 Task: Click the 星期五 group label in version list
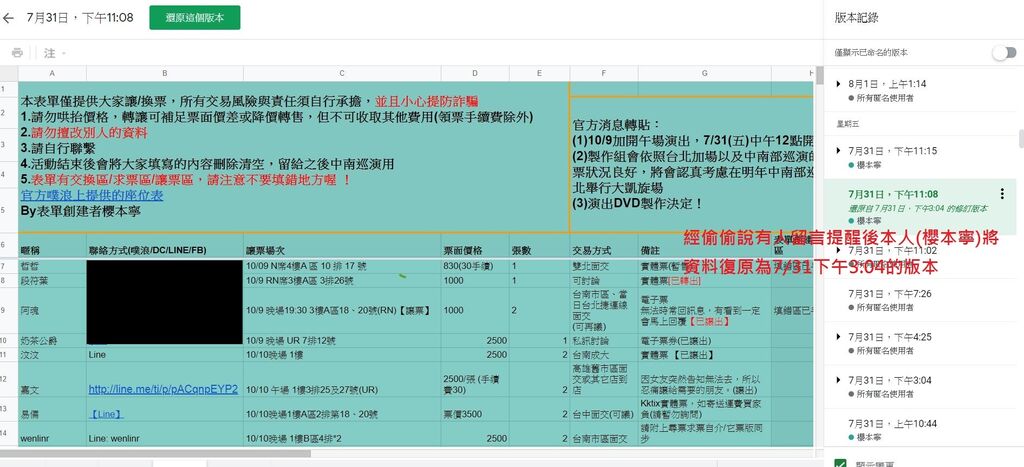click(846, 123)
